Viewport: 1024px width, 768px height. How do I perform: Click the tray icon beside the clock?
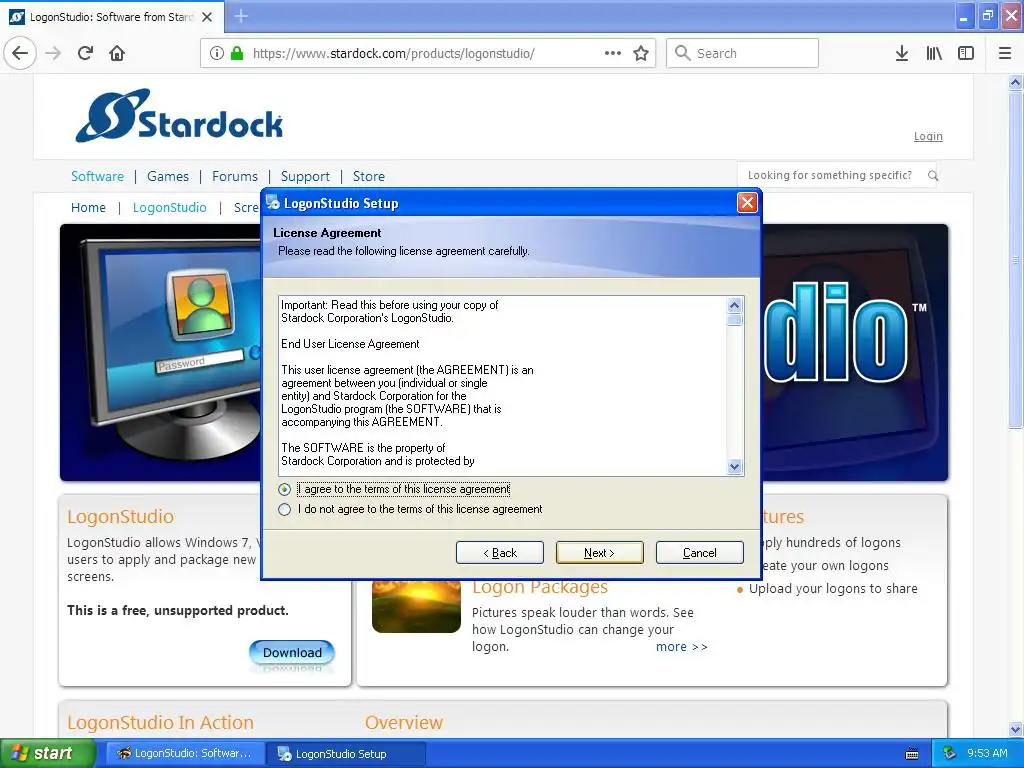point(949,754)
